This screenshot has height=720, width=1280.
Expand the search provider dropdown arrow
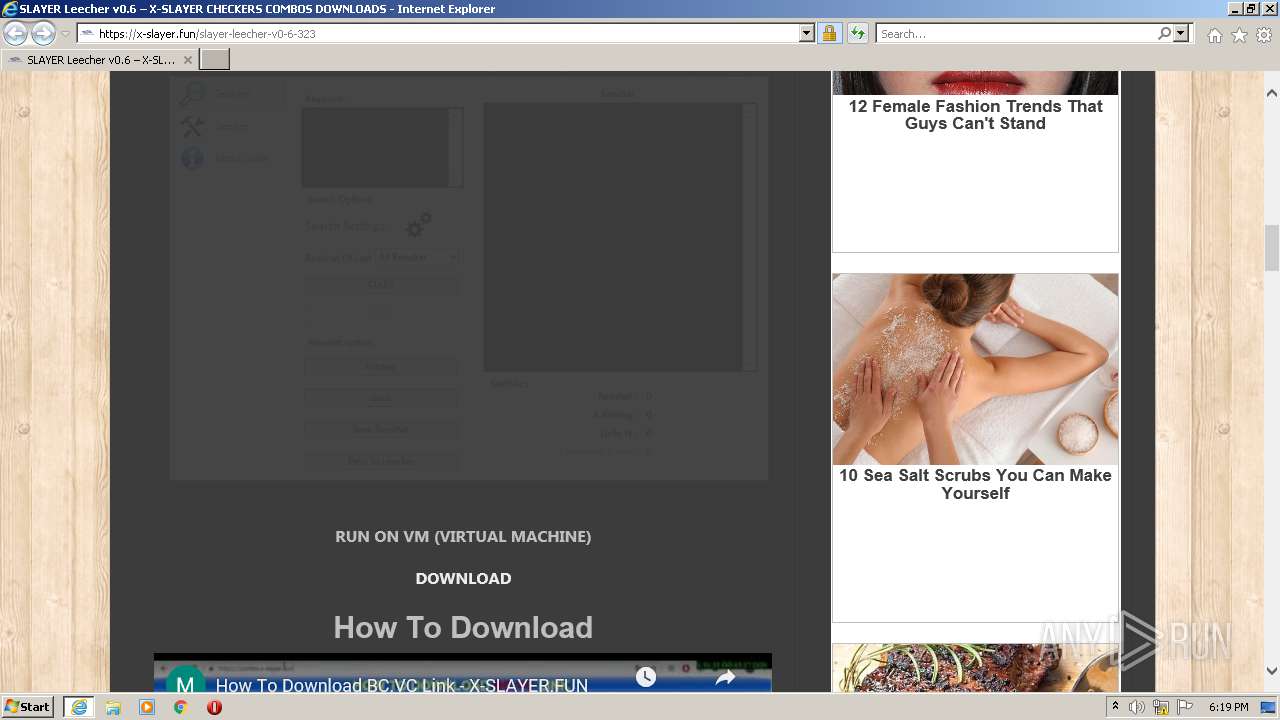pyautogui.click(x=1181, y=34)
